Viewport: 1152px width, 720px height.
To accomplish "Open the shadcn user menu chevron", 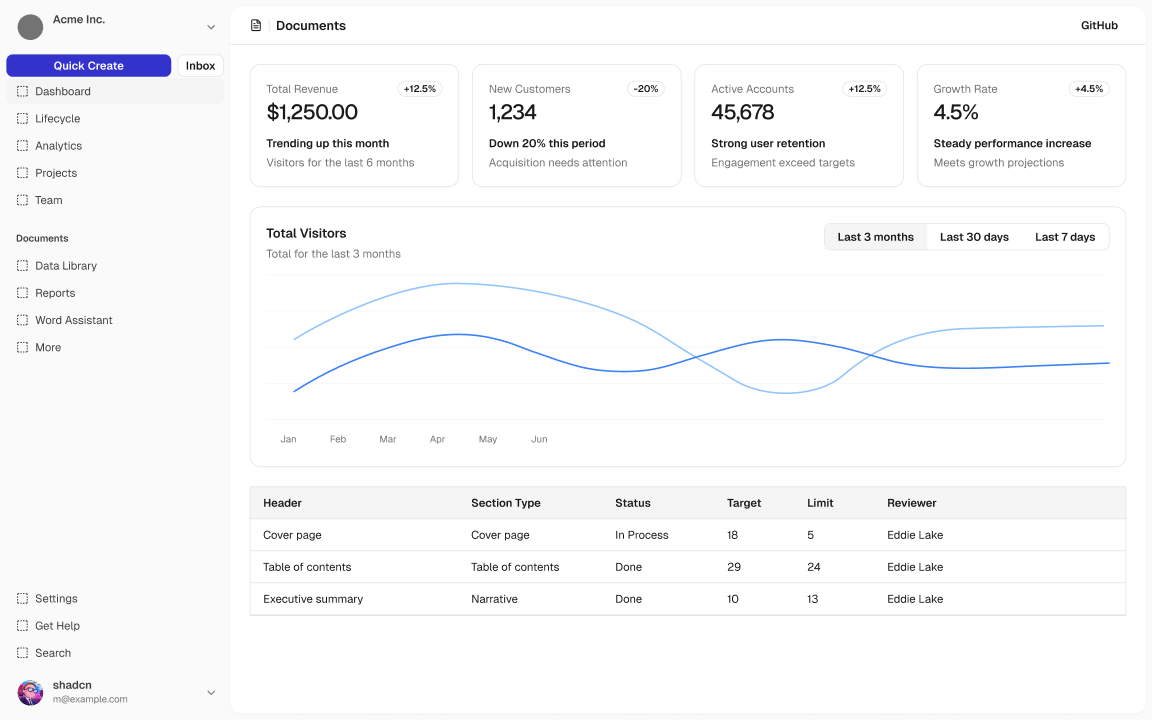I will (211, 692).
